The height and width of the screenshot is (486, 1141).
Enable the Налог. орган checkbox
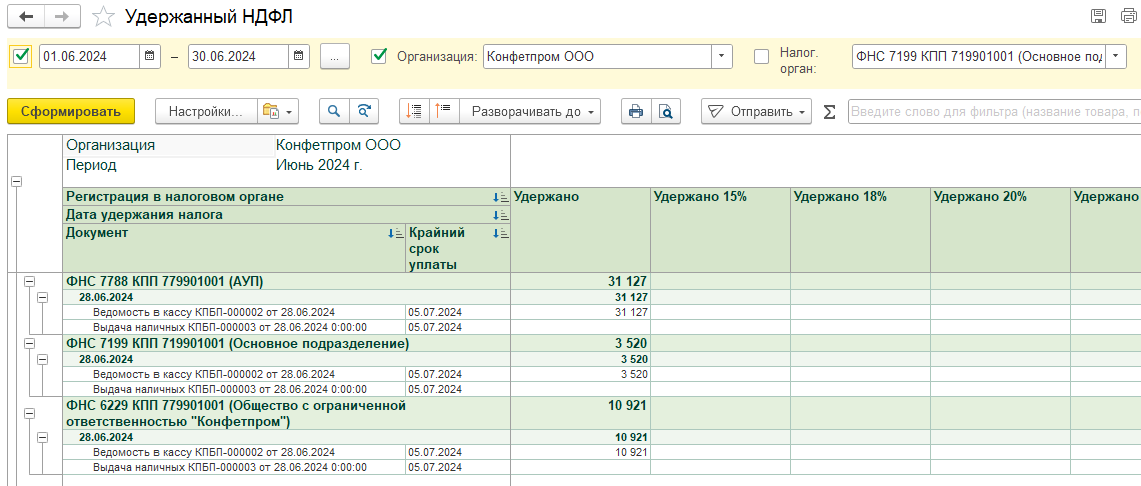(762, 56)
